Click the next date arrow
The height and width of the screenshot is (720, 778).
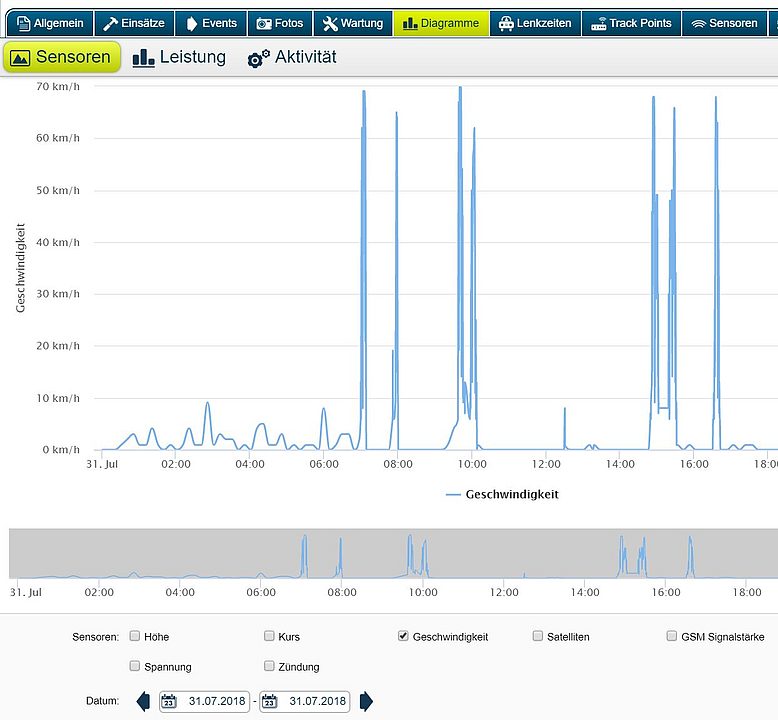pos(366,701)
